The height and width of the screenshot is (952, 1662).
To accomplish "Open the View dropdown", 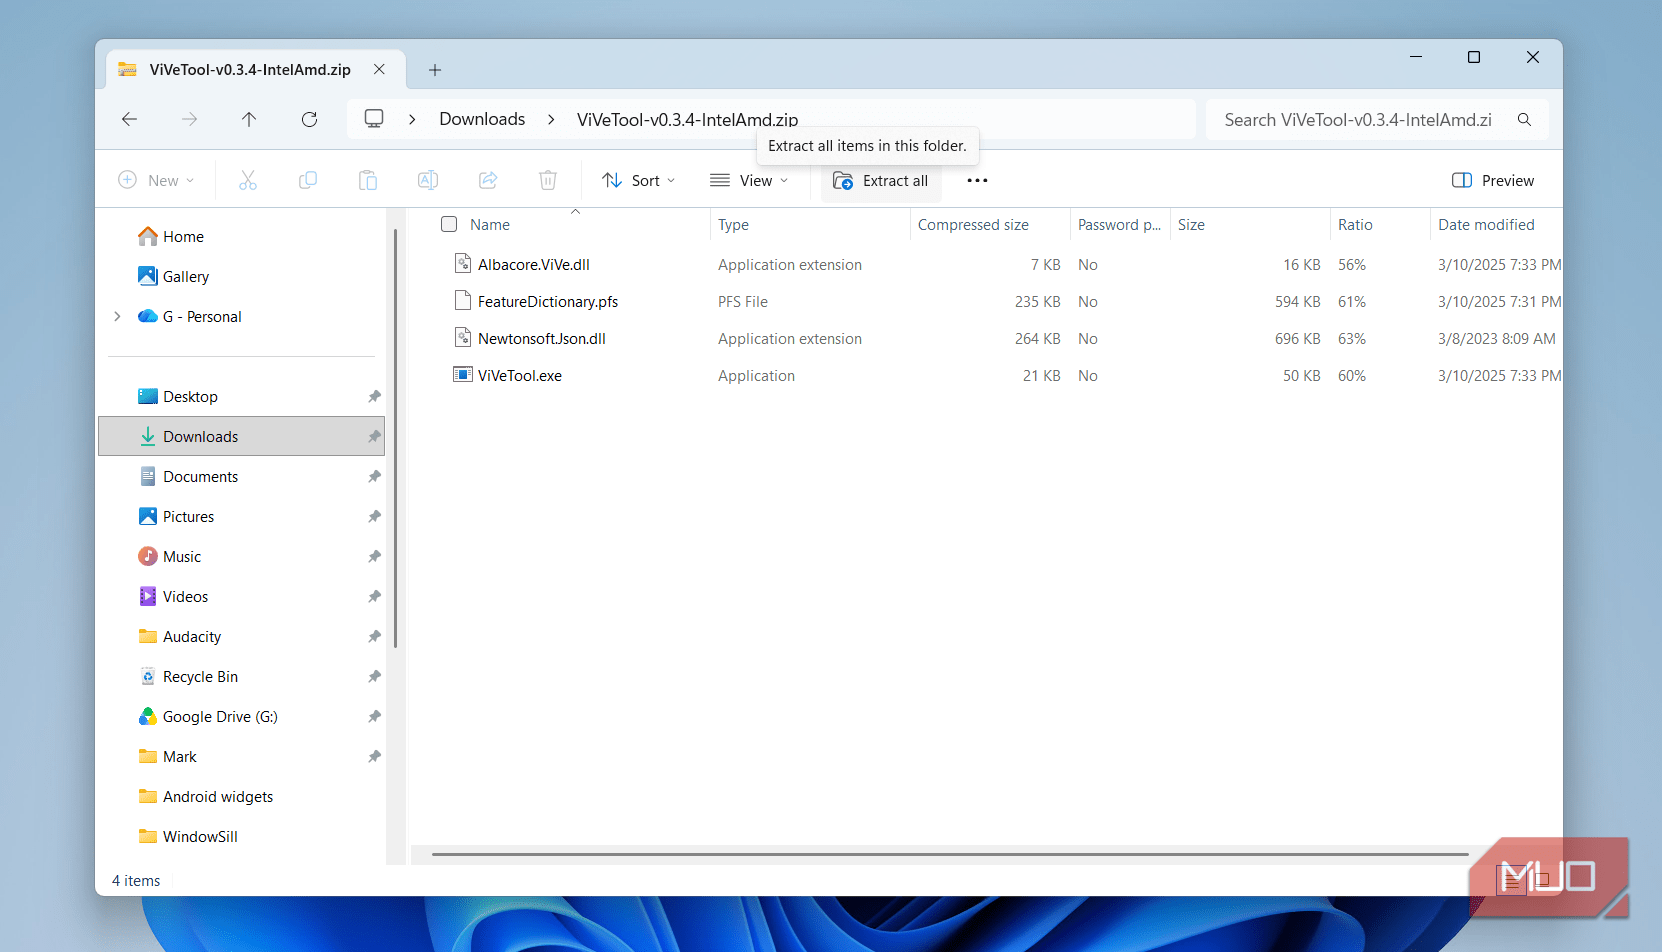I will (749, 180).
